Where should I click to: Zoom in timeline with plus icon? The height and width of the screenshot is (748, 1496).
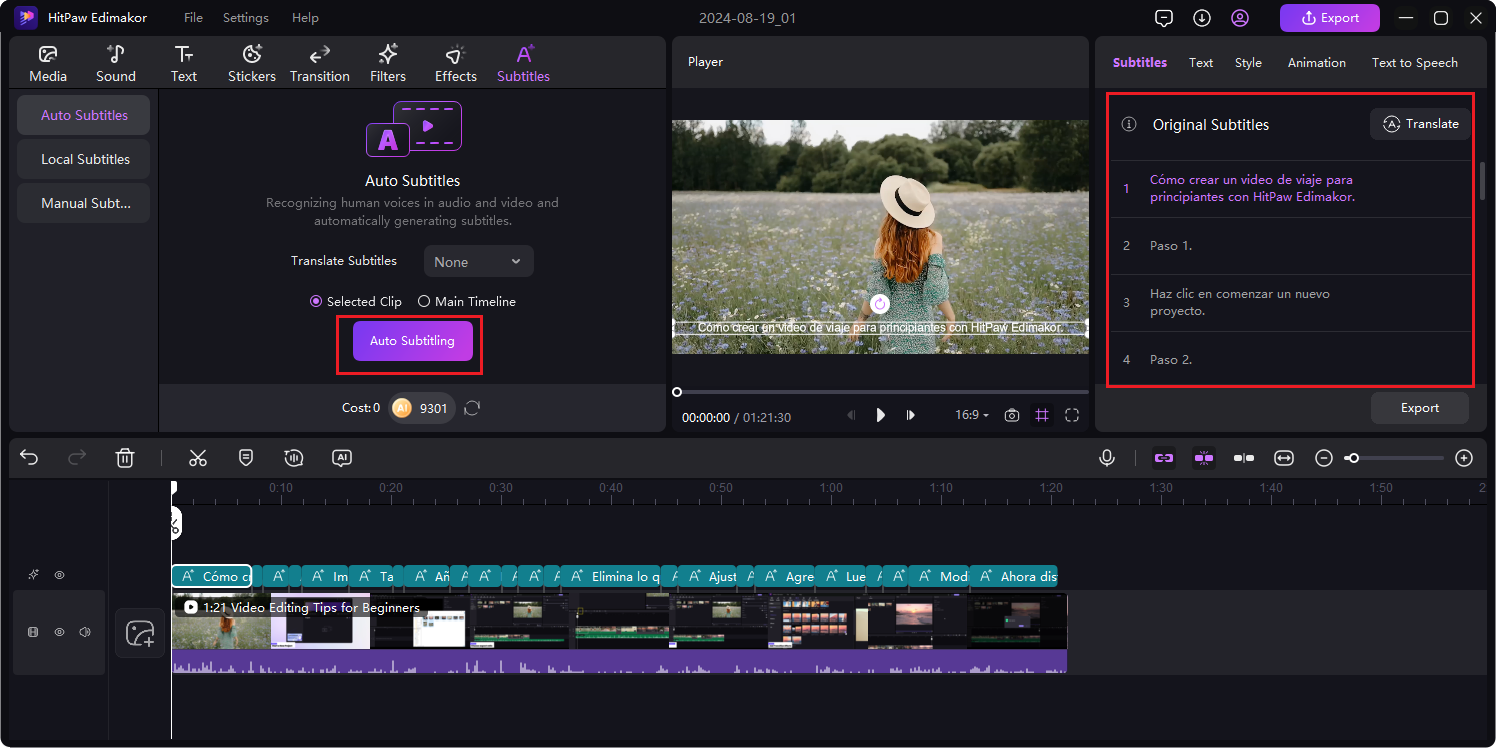click(1464, 458)
